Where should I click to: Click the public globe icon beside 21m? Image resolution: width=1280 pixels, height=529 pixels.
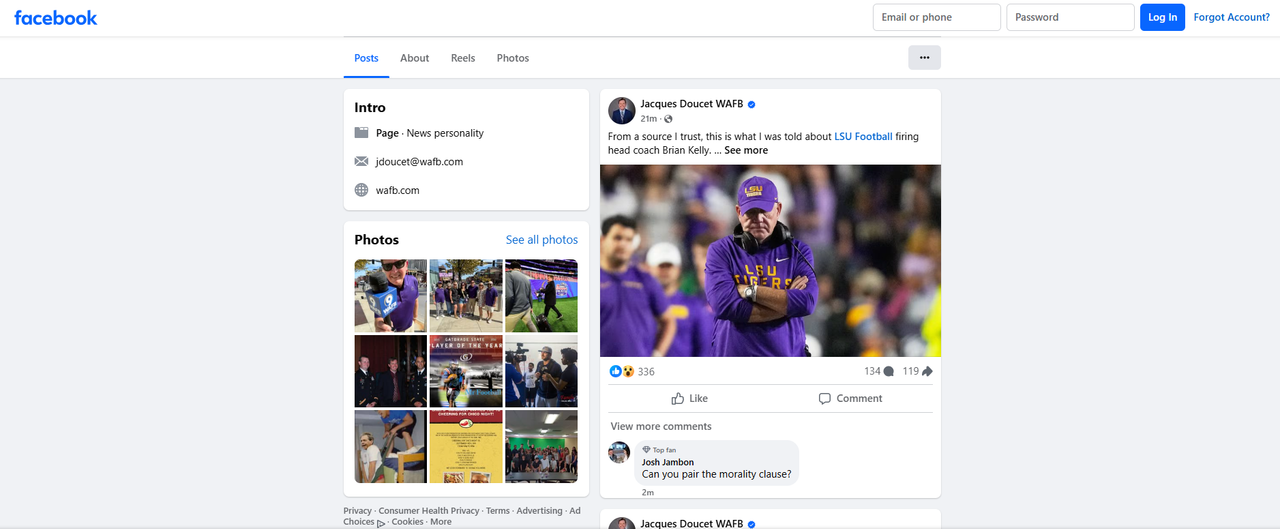click(668, 119)
